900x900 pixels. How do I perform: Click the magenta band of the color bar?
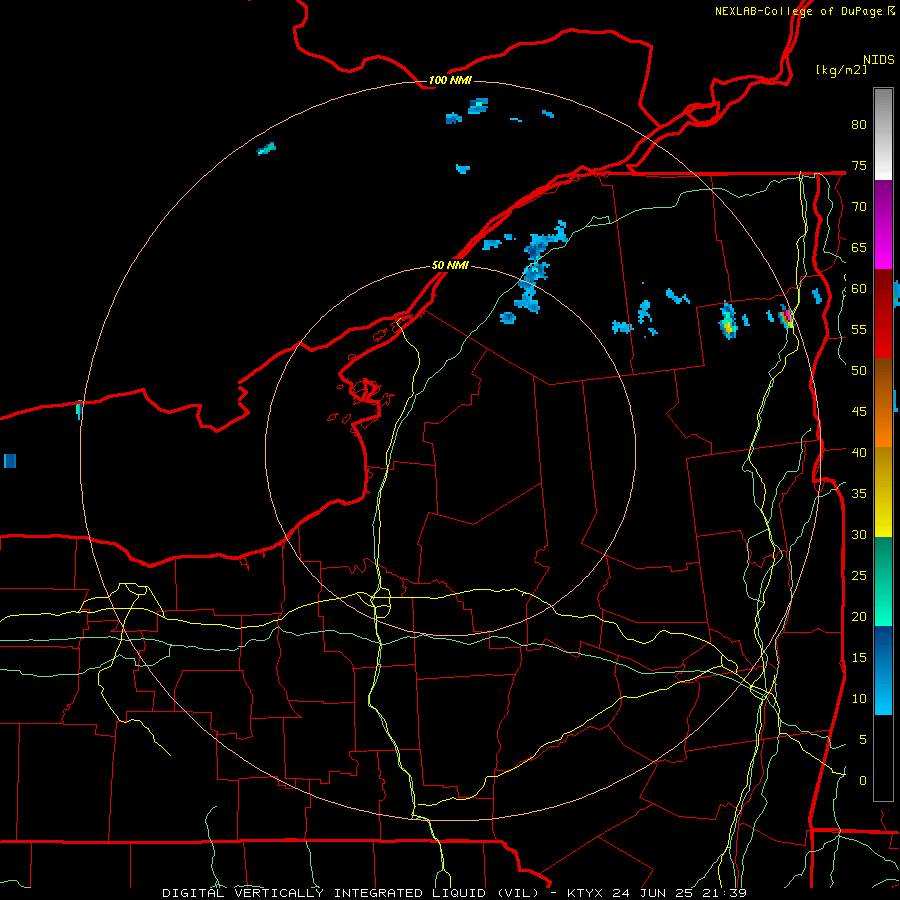[x=883, y=225]
